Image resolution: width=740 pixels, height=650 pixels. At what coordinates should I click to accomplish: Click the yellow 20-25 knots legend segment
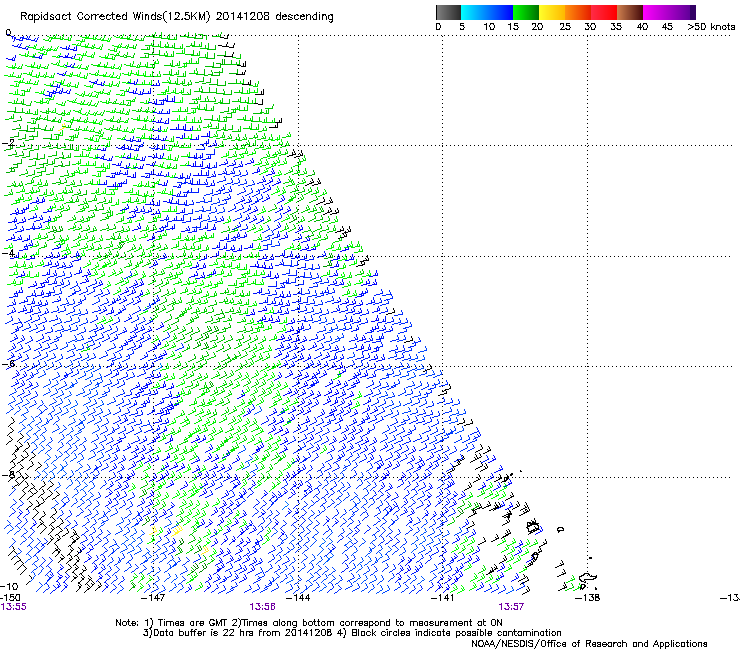[552, 12]
